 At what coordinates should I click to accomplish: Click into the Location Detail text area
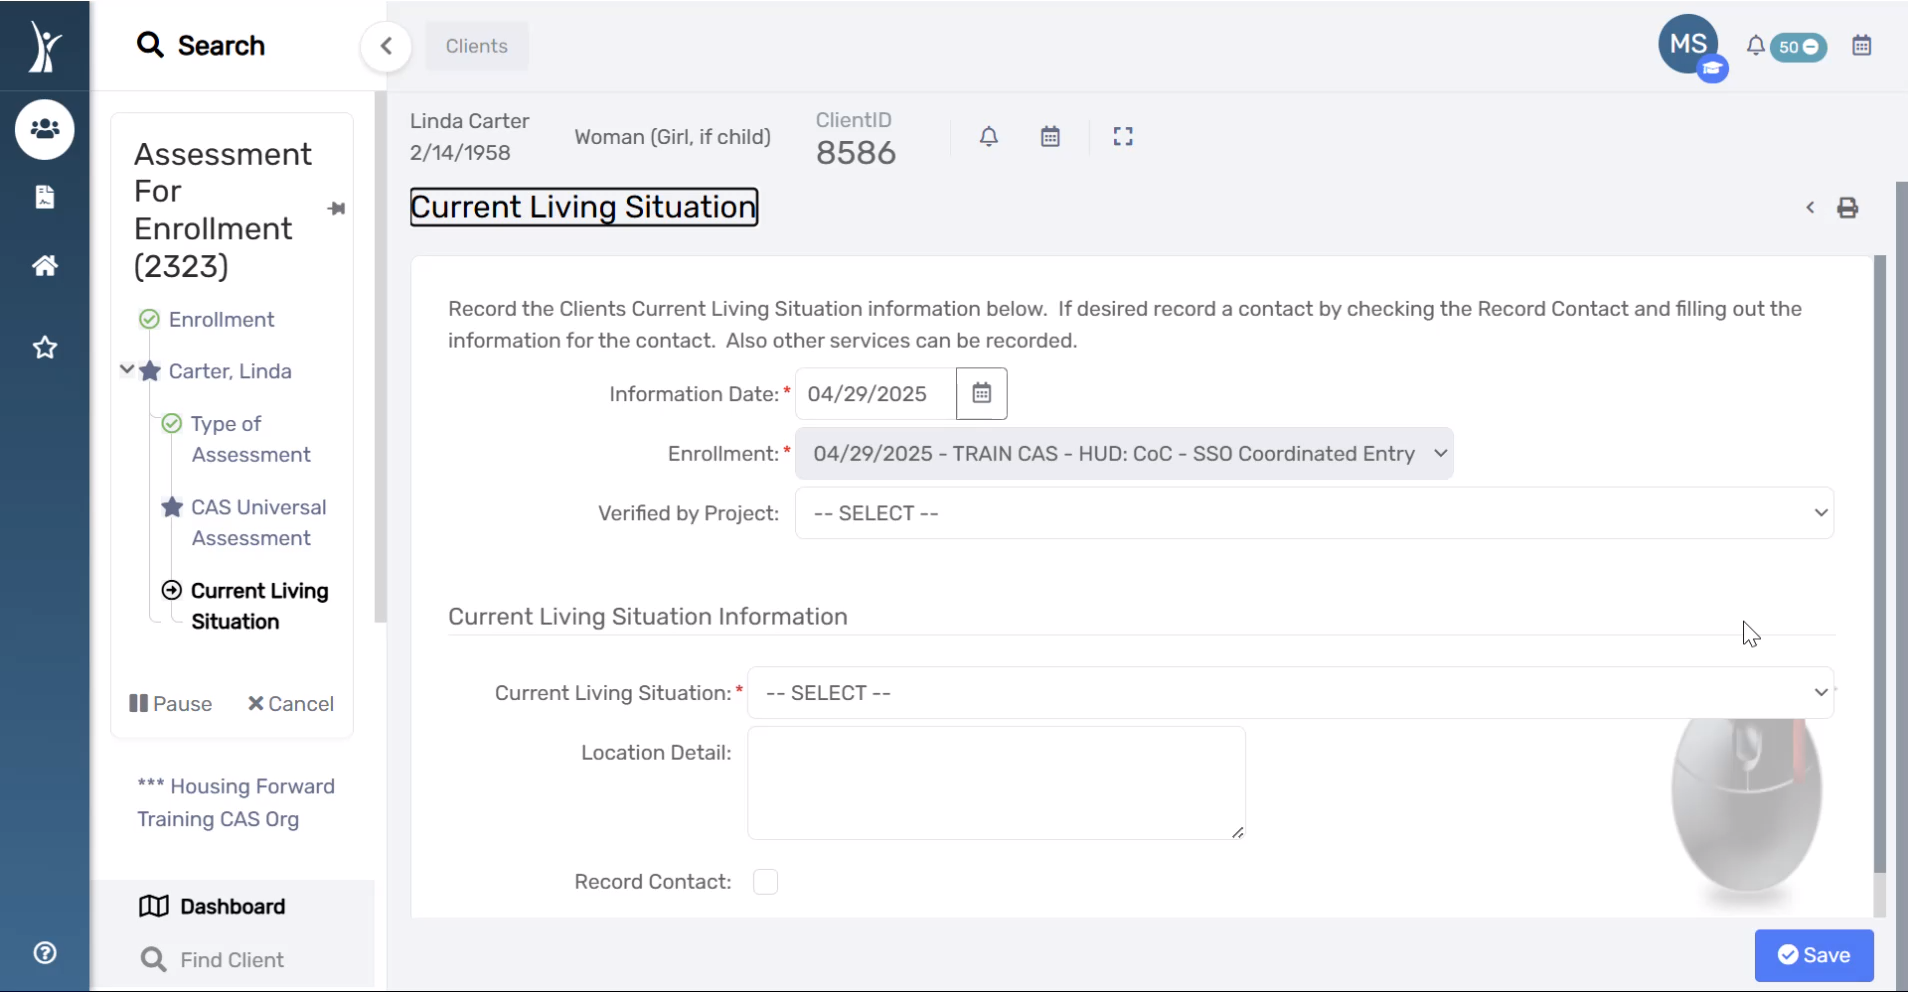point(995,783)
